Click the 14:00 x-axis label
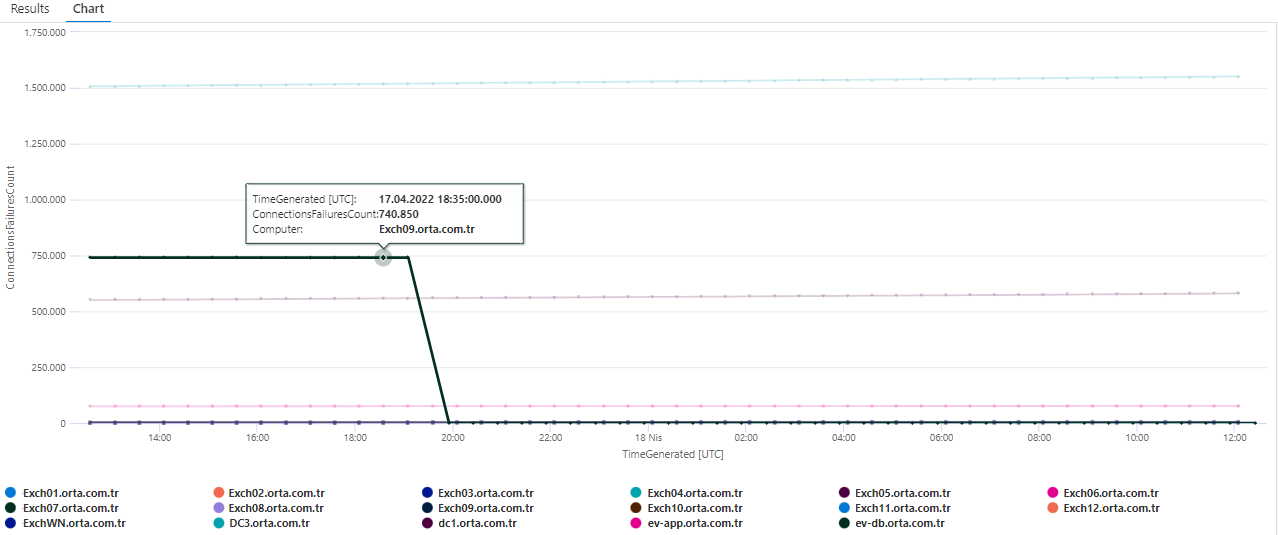 (159, 437)
